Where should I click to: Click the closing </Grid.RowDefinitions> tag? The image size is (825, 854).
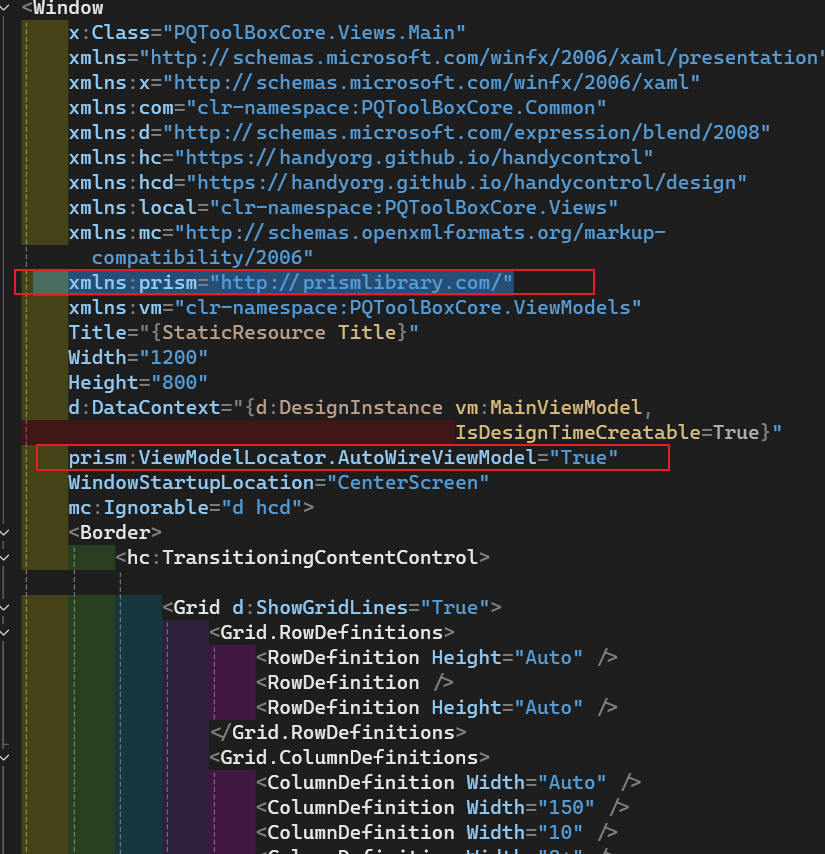(x=338, y=733)
